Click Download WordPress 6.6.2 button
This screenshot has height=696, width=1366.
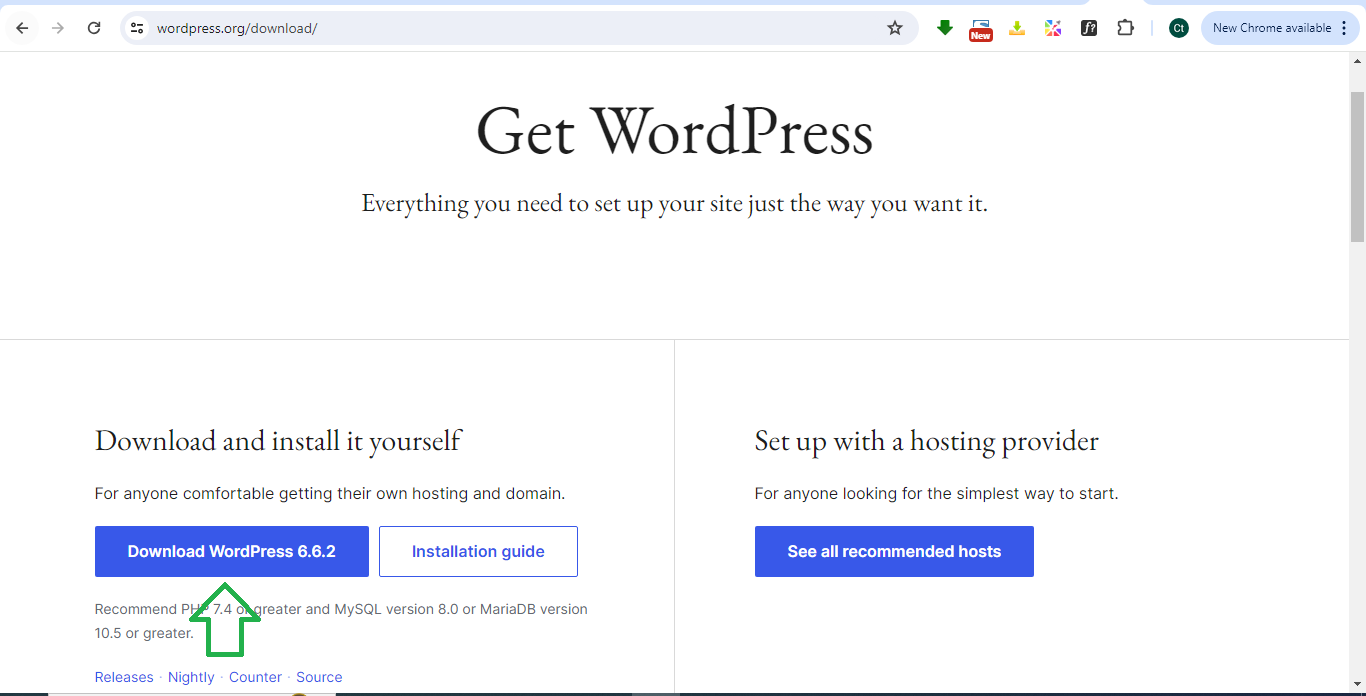[232, 552]
